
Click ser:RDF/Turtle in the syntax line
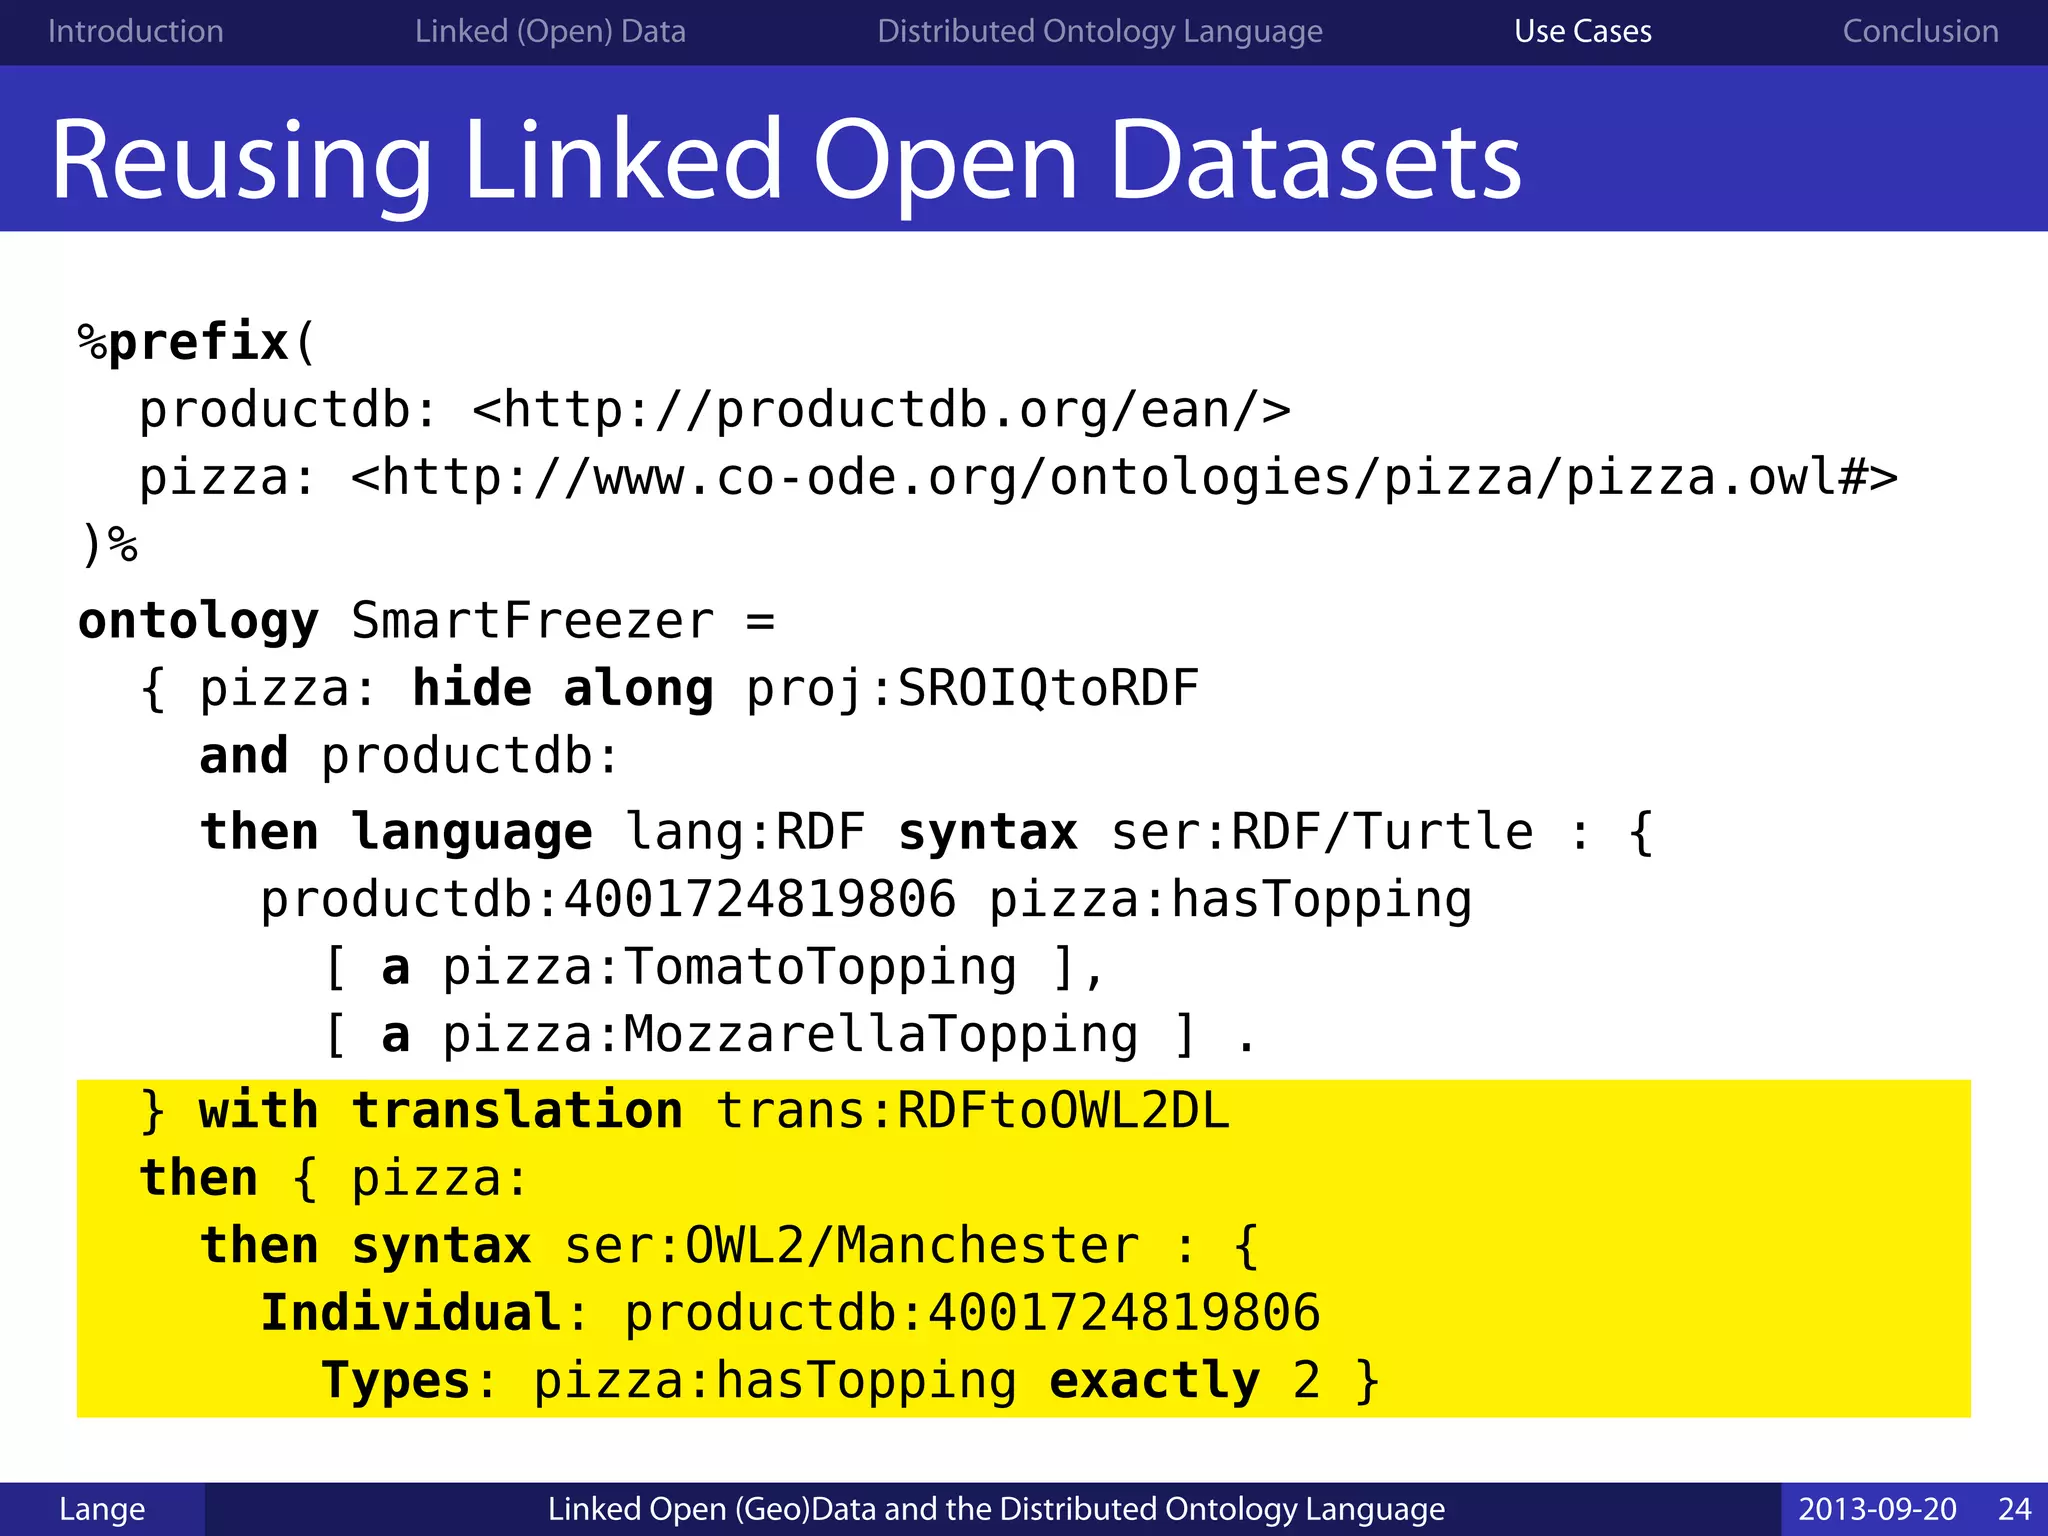[x=1321, y=832]
